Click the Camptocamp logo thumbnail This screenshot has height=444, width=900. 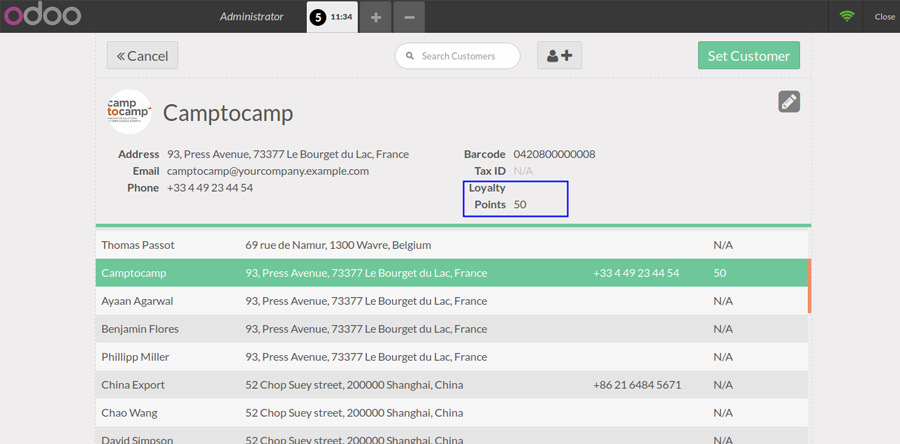click(x=129, y=112)
